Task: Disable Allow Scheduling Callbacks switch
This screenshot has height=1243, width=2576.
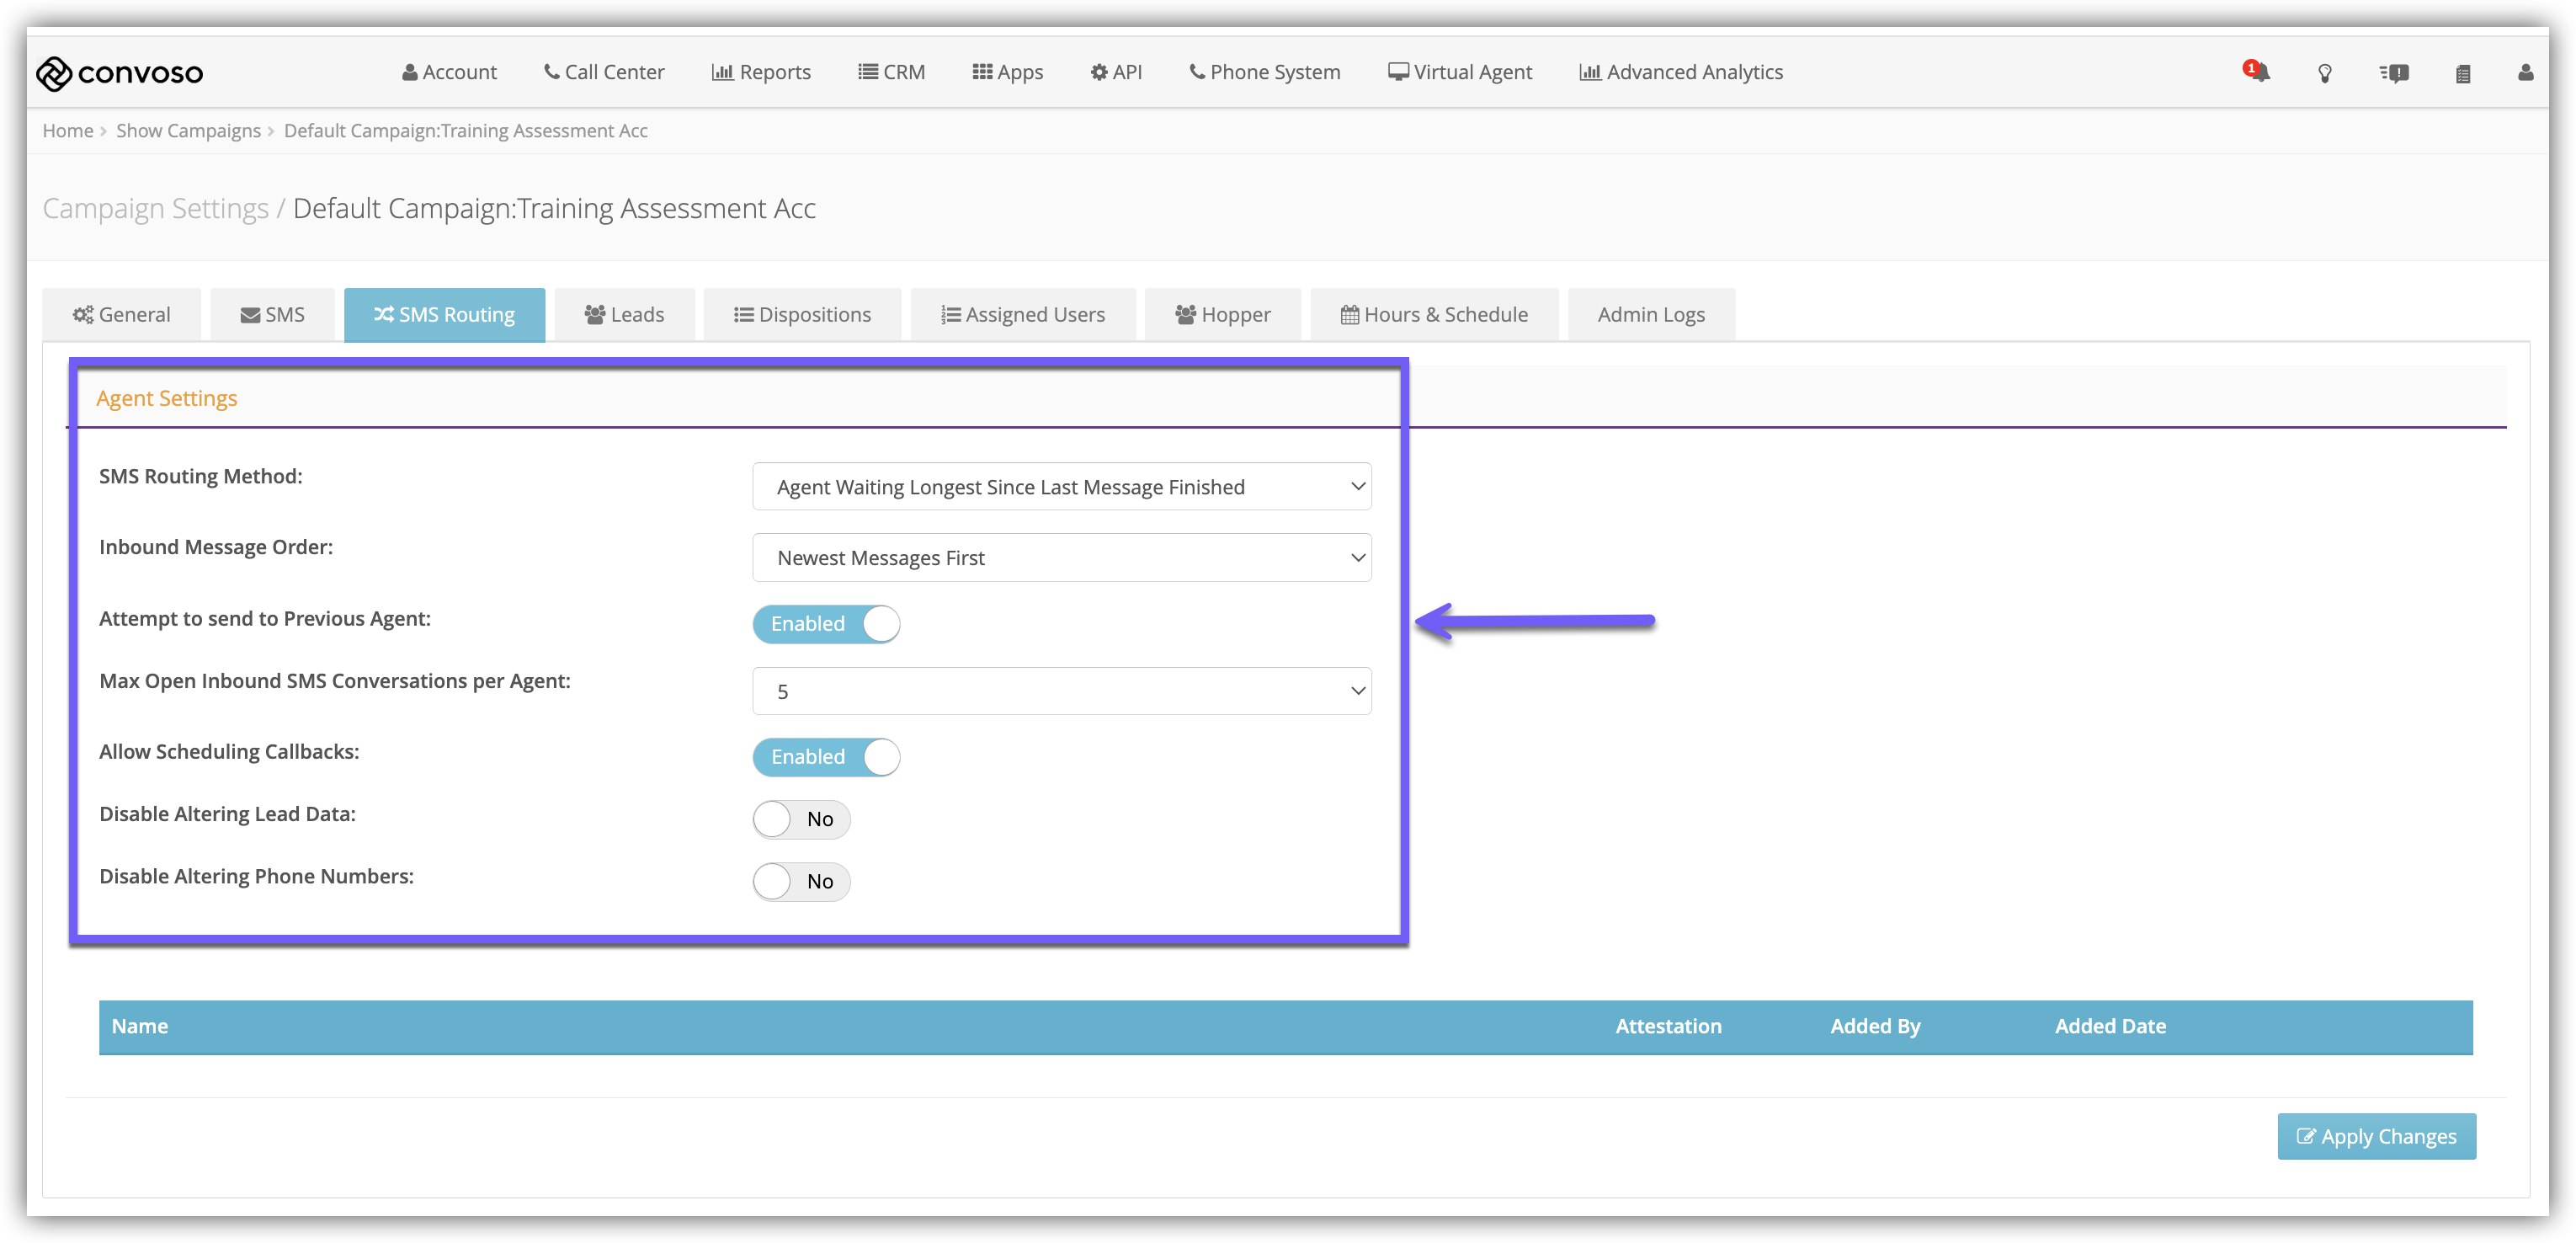Action: (825, 757)
